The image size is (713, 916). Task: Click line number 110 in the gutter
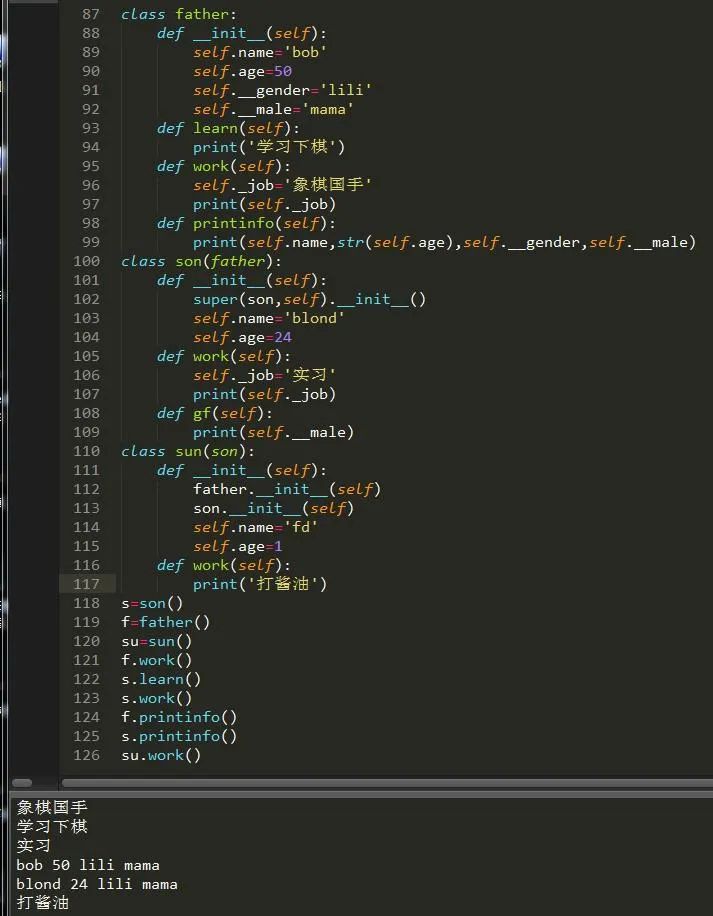86,451
